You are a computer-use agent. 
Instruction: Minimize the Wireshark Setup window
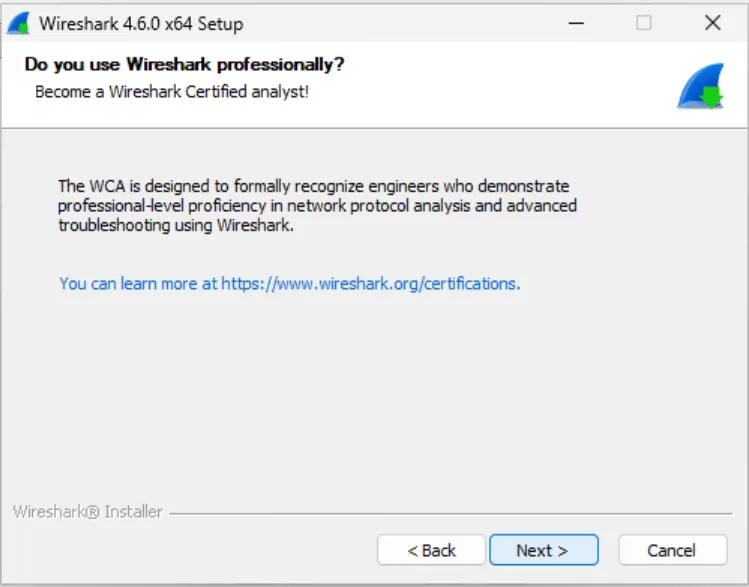pyautogui.click(x=574, y=23)
